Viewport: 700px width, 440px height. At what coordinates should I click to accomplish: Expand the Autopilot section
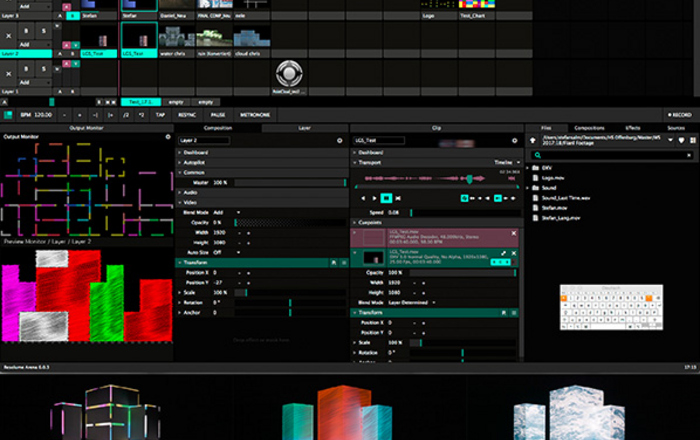click(x=195, y=161)
